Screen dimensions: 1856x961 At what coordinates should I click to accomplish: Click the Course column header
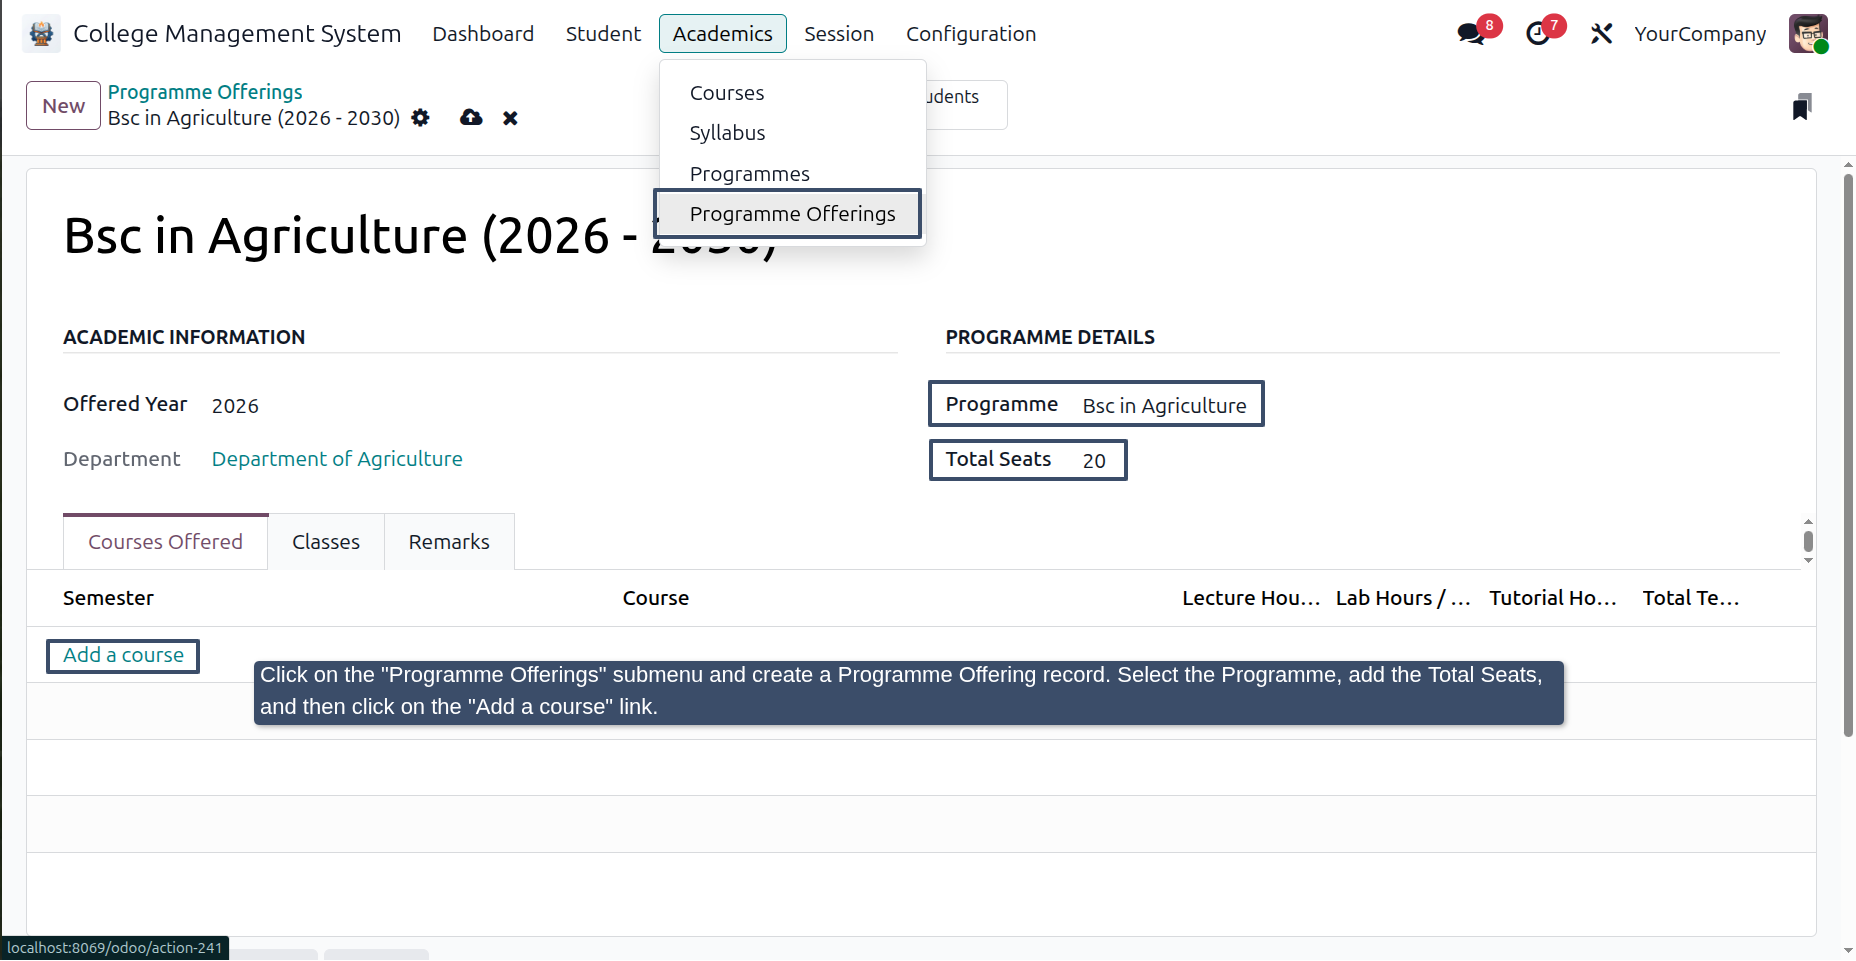click(x=656, y=598)
